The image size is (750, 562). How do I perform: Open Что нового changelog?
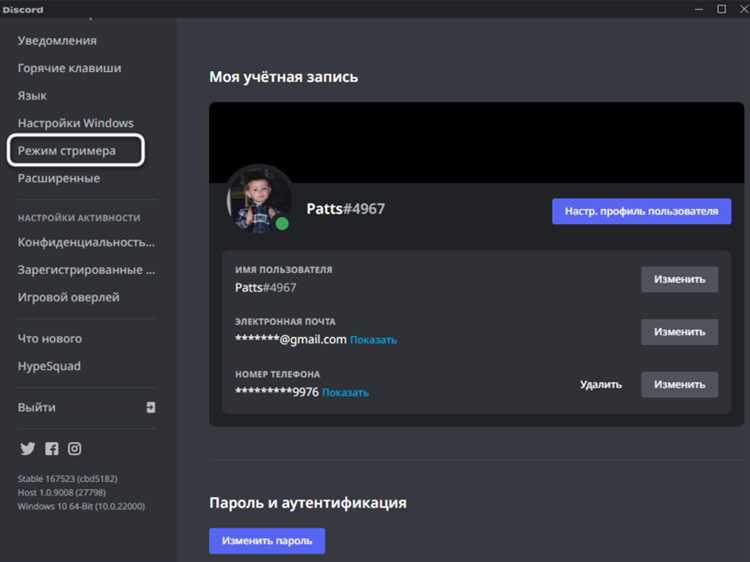pos(50,339)
